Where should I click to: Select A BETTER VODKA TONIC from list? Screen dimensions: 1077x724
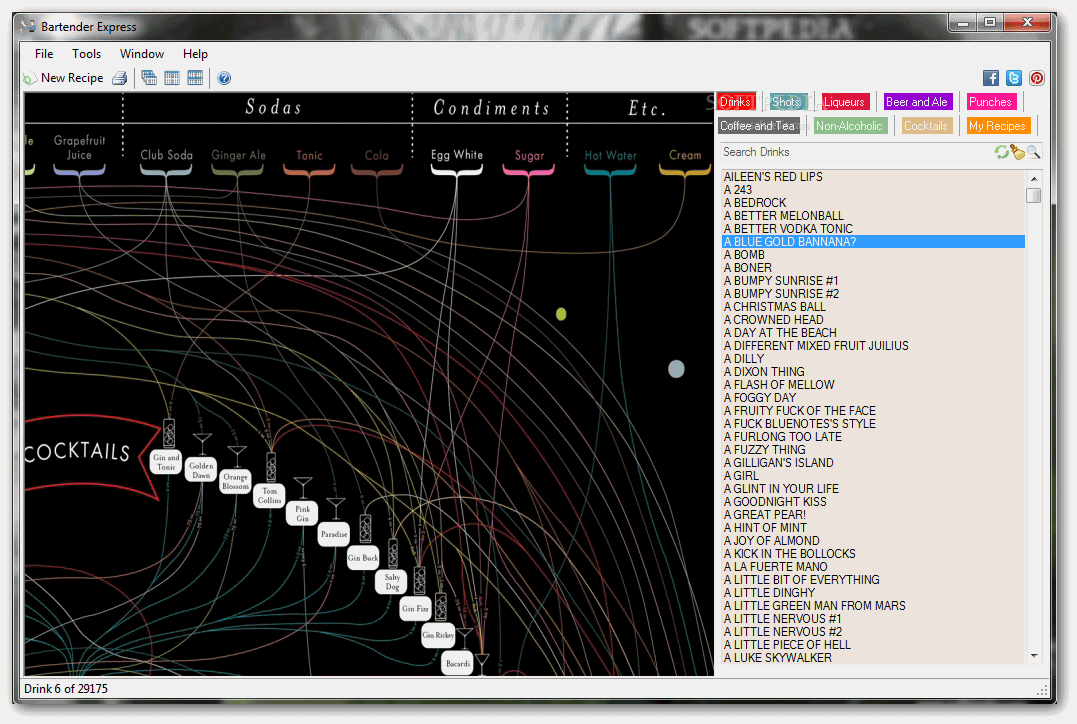(x=788, y=229)
